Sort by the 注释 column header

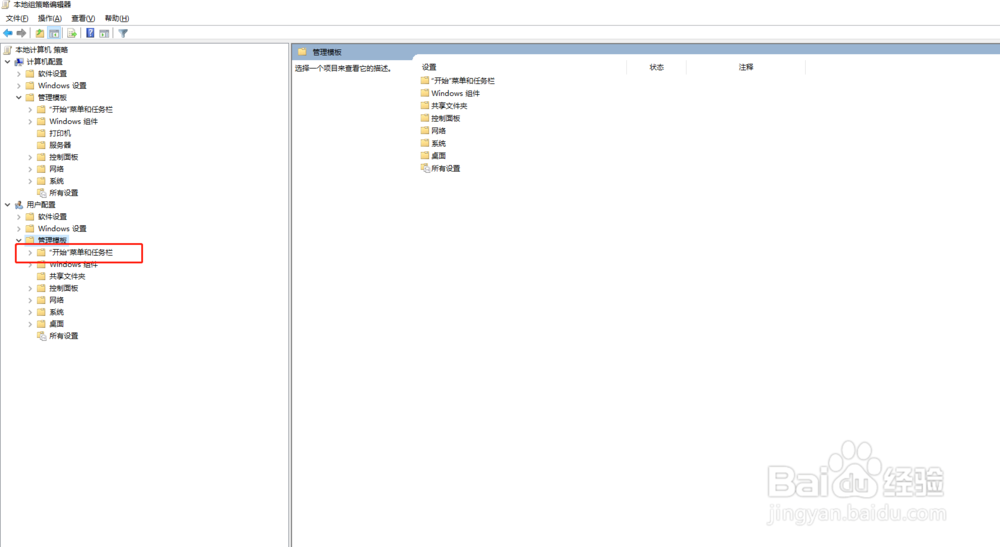[746, 67]
